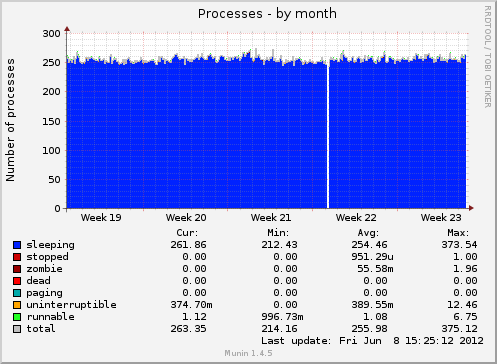Click the 'stopped' legend label
This screenshot has height=364, width=497.
click(x=47, y=257)
